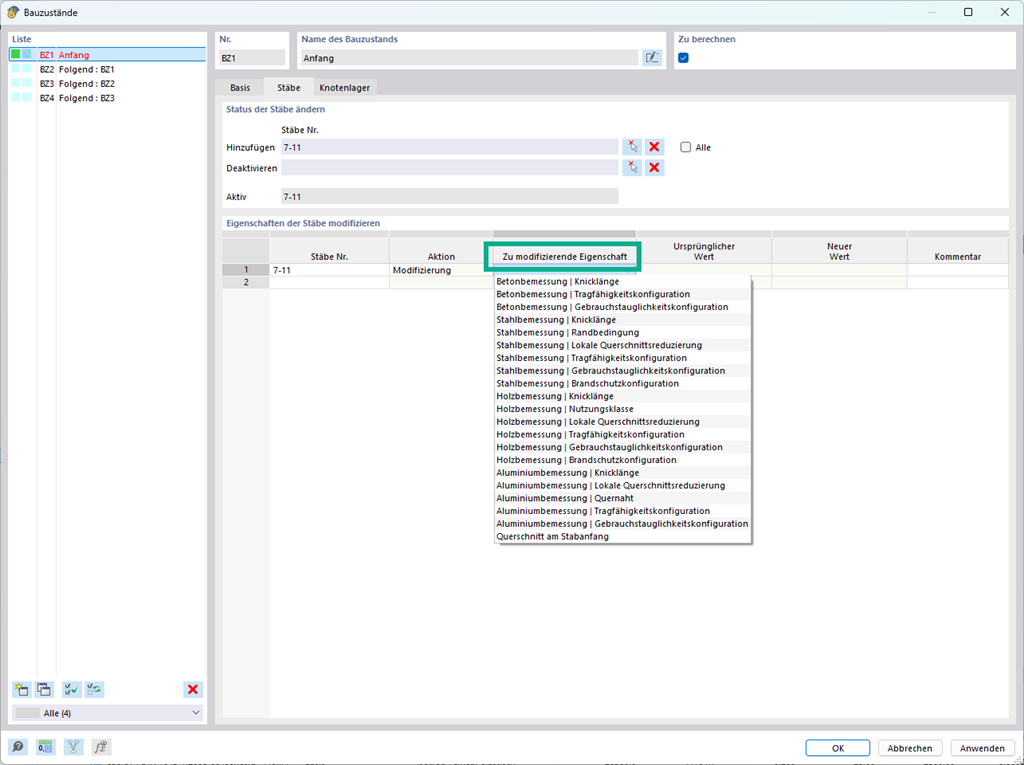Choose Holzbemessung | Brandschutzkonfiguration
The height and width of the screenshot is (765, 1024).
pyautogui.click(x=622, y=460)
